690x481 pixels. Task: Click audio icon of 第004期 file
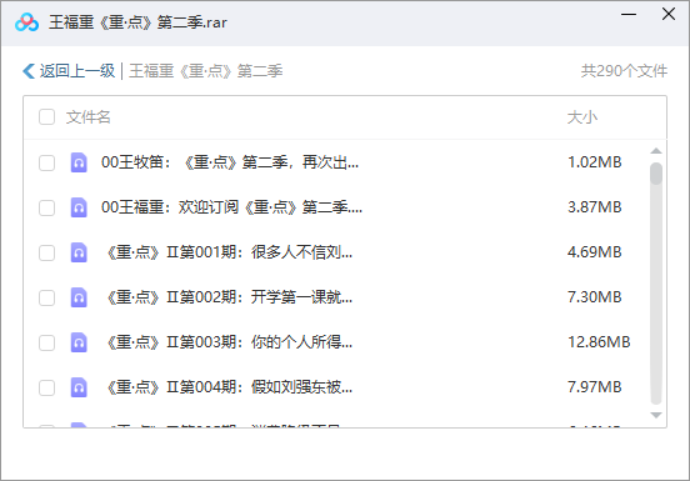(79, 388)
